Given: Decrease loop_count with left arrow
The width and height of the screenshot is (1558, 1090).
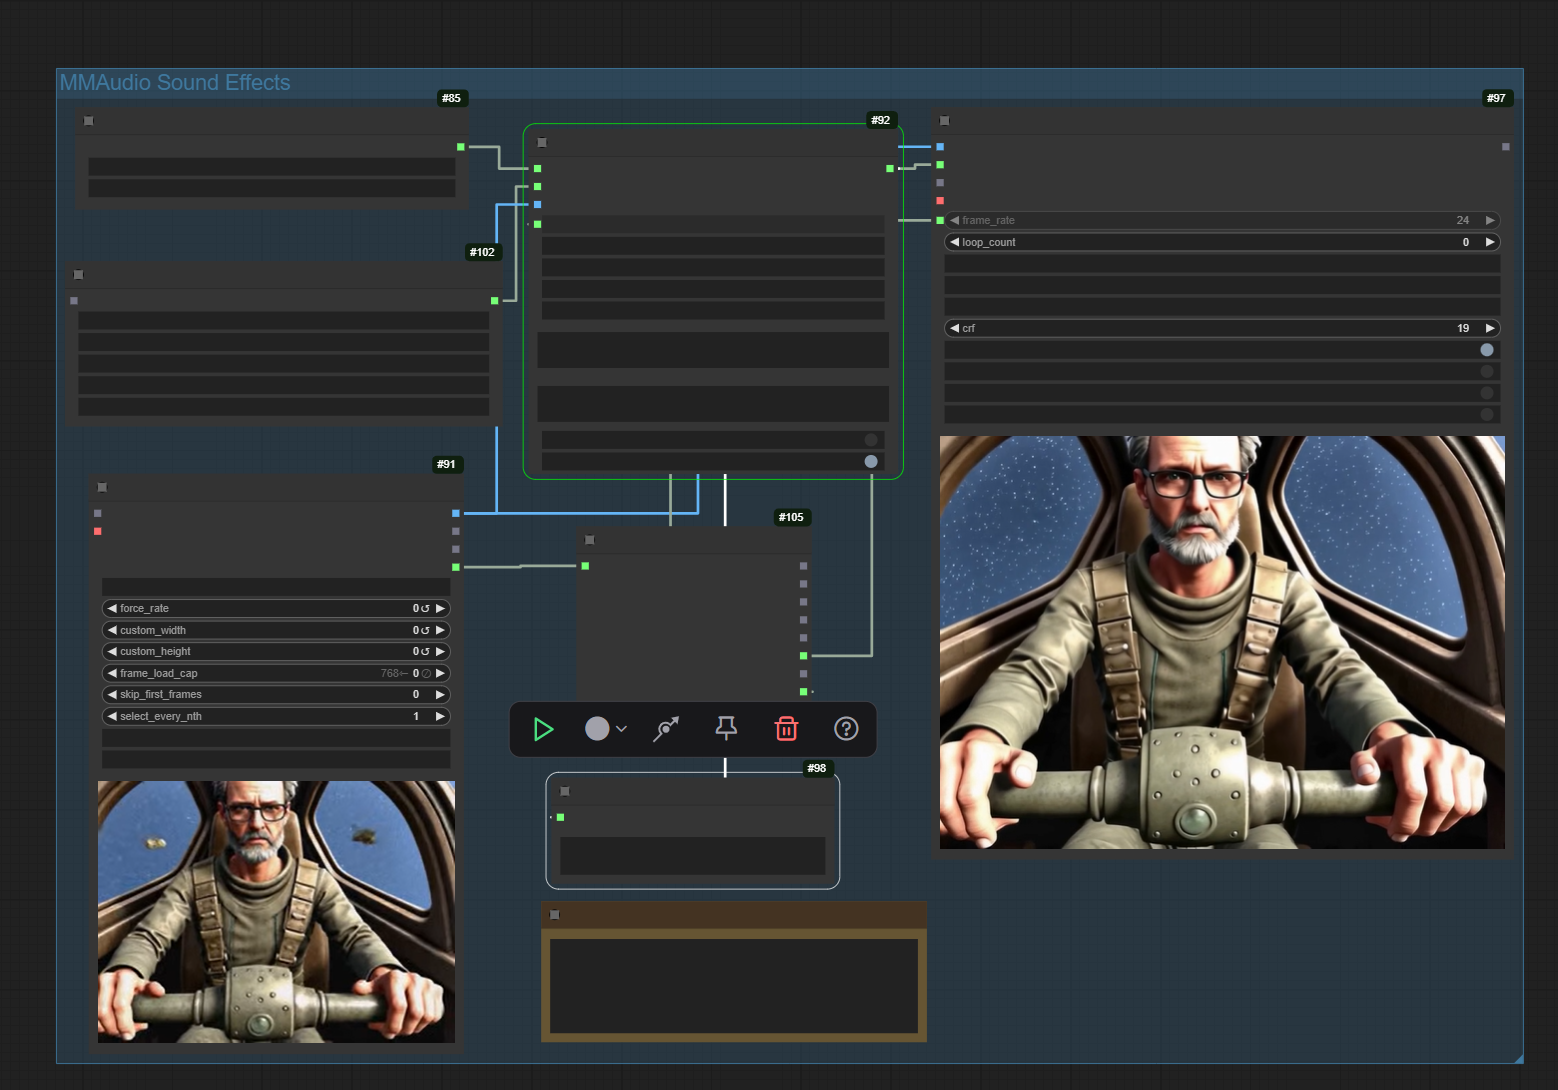Looking at the screenshot, I should [x=954, y=242].
